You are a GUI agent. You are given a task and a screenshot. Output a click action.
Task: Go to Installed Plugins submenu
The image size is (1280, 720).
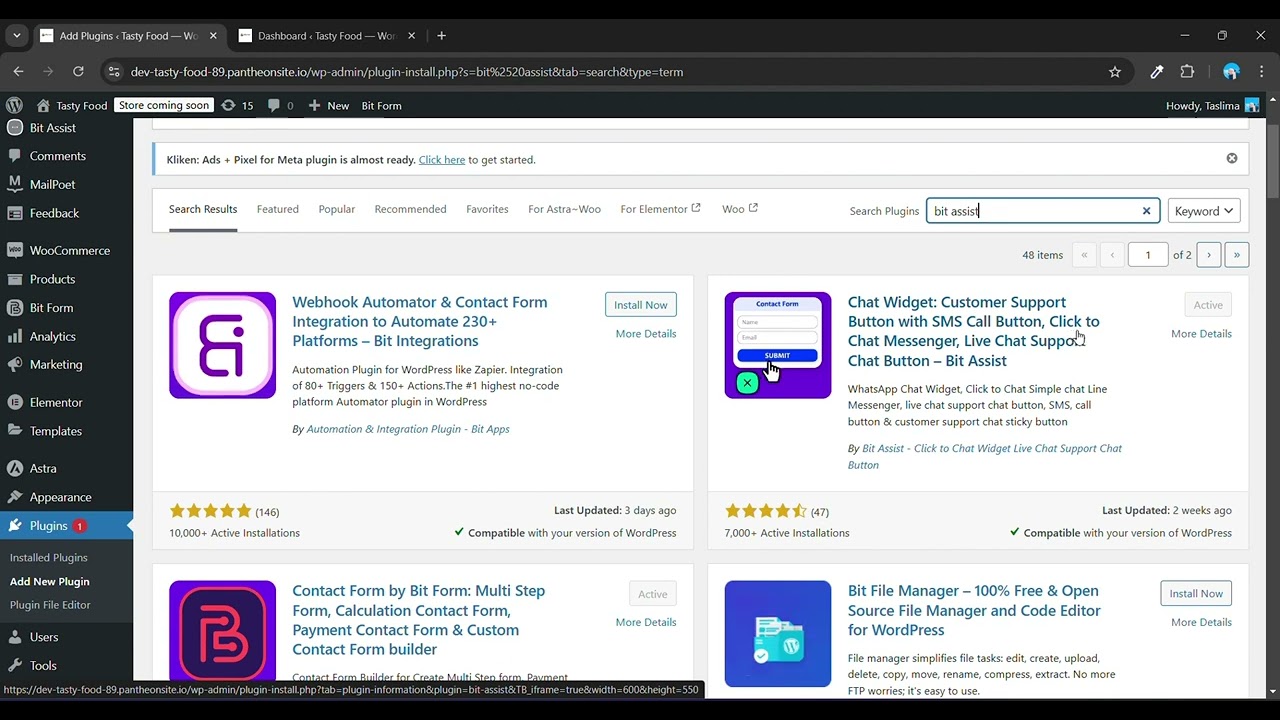49,558
